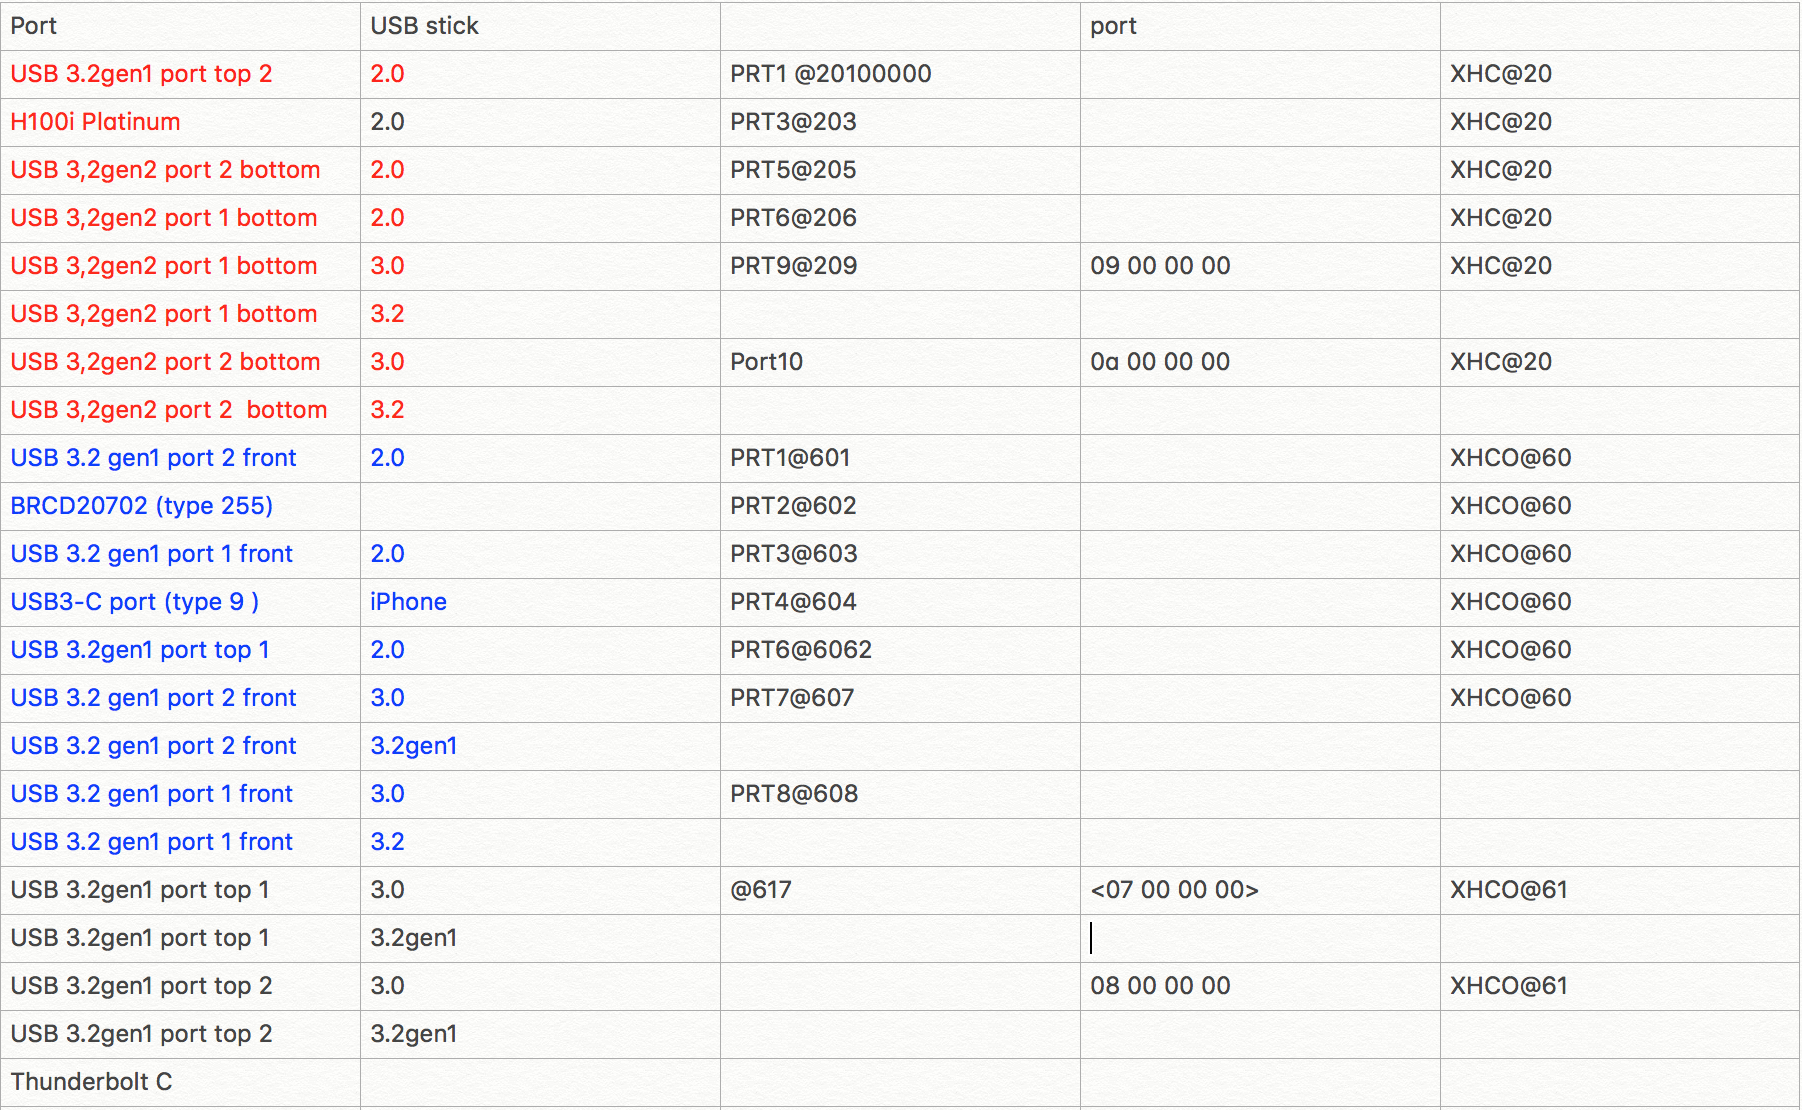Click the 09 00 00 00 cell
The height and width of the screenshot is (1110, 1802).
point(1159,266)
